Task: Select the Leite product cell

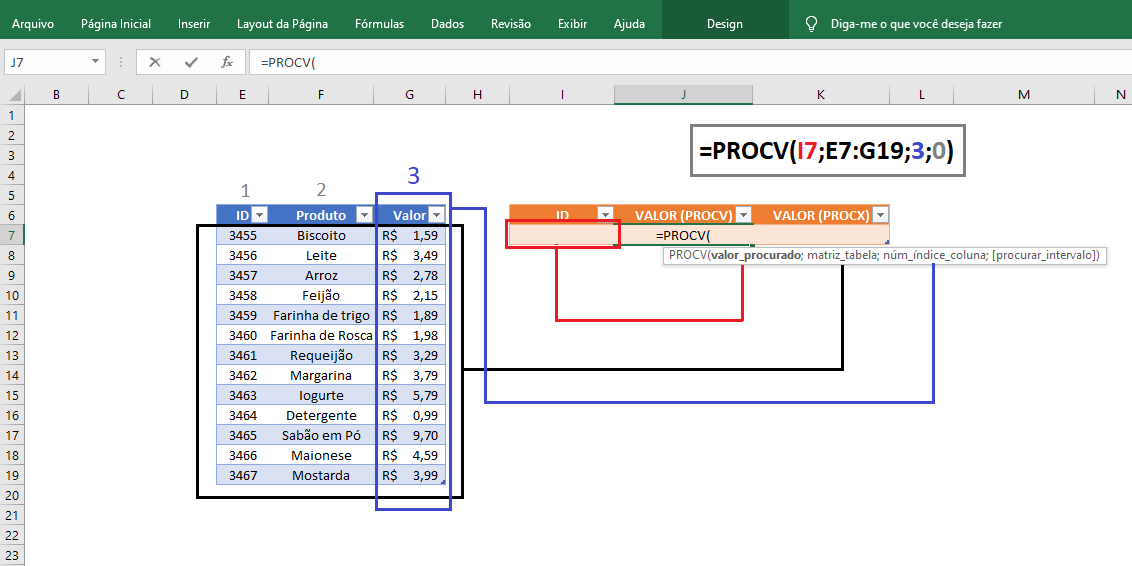Action: (x=321, y=256)
